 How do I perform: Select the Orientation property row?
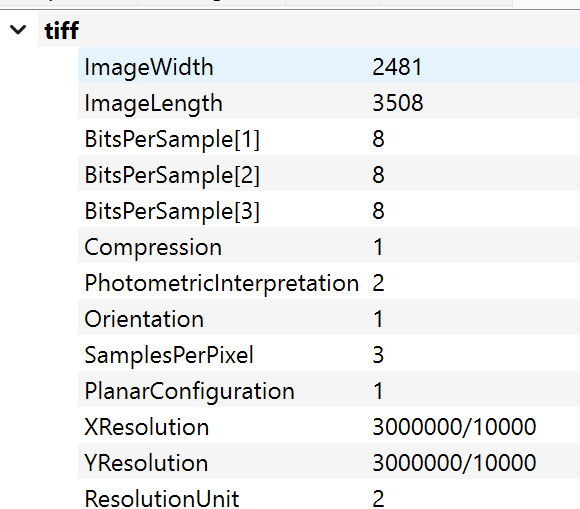coord(329,318)
